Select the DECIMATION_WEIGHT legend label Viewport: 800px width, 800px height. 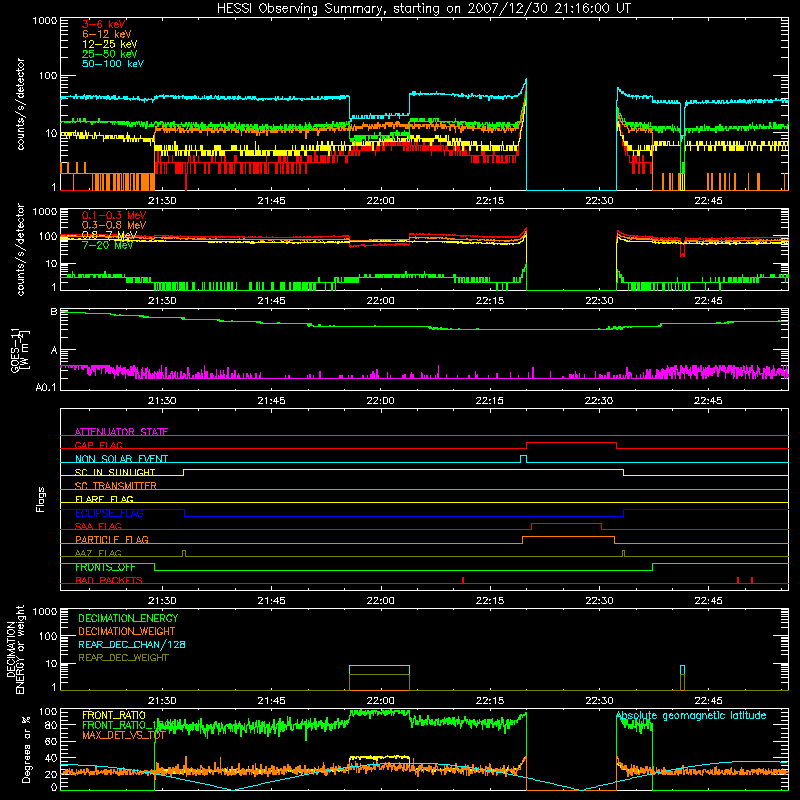(x=127, y=631)
